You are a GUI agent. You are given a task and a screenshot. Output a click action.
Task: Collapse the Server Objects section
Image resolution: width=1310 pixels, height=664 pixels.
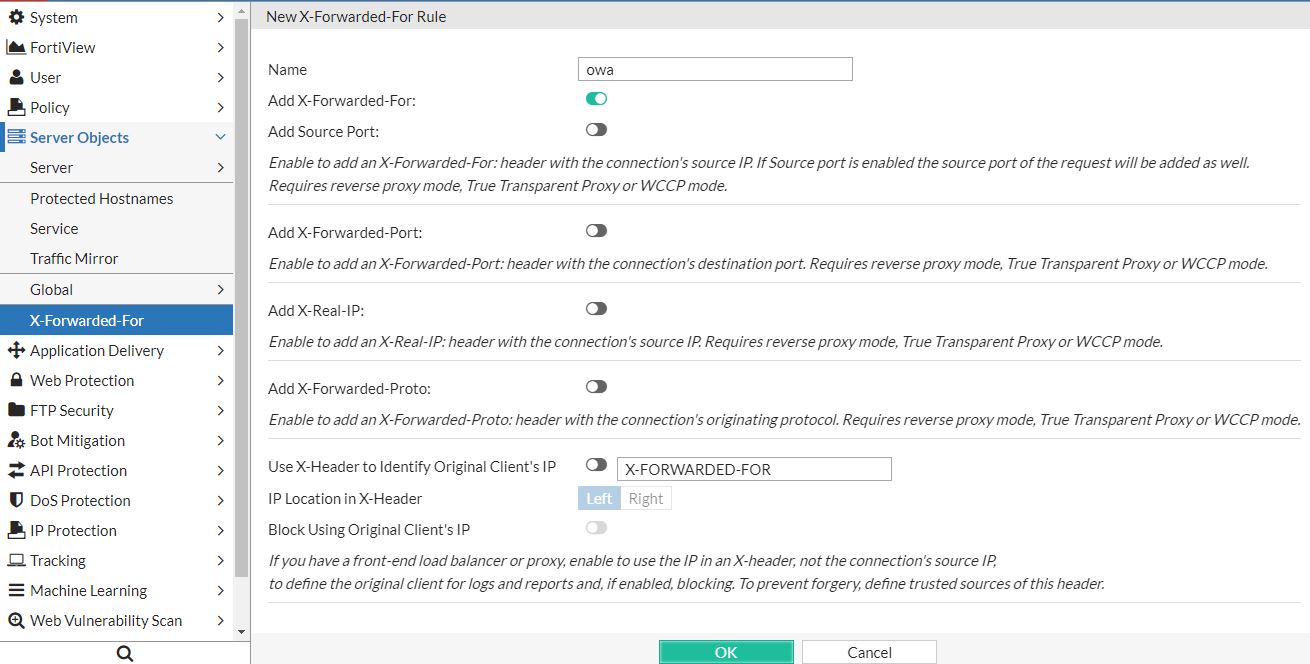pos(220,137)
